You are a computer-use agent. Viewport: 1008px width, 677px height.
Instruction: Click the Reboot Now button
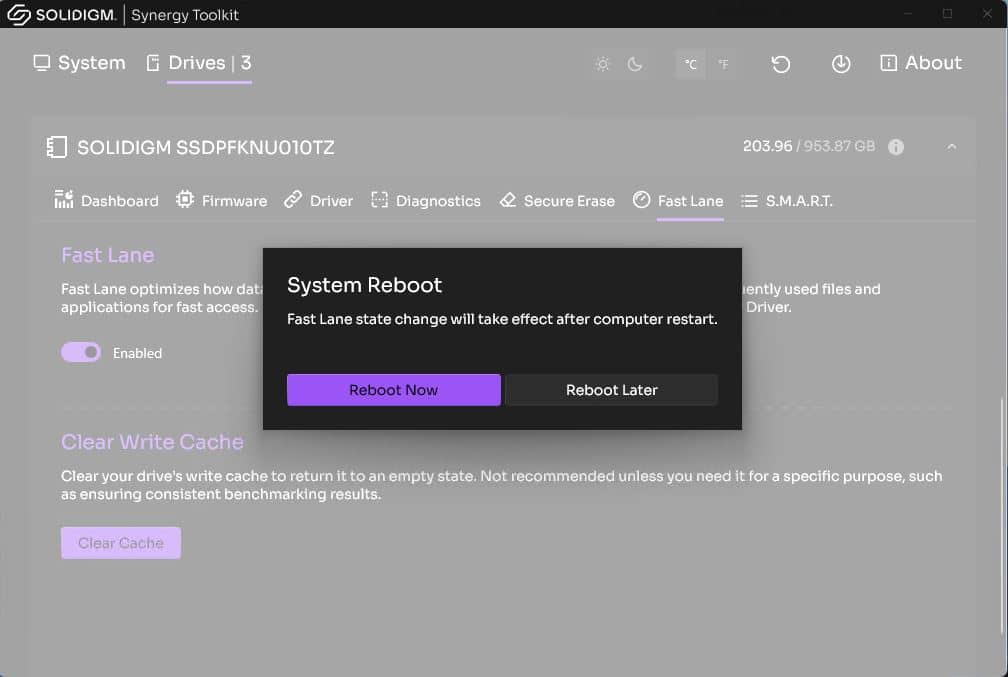(393, 390)
